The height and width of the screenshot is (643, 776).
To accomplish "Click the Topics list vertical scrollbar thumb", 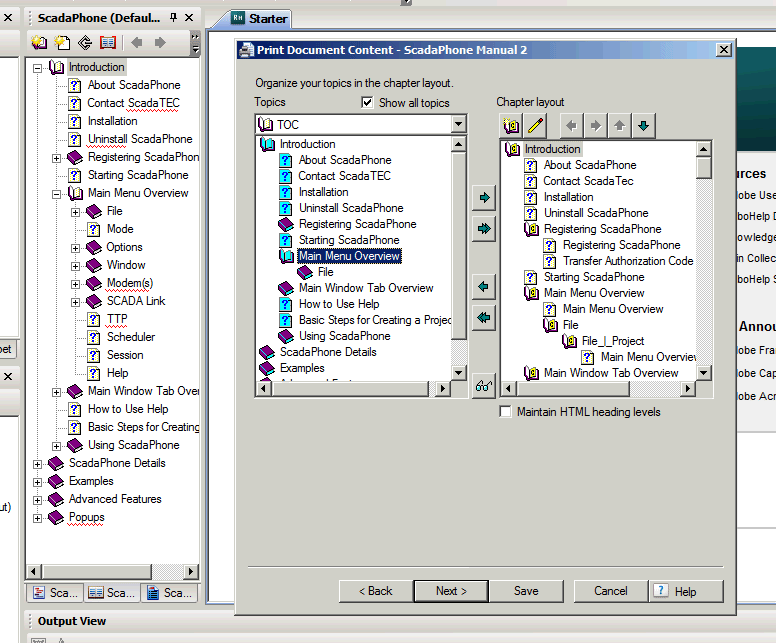I will coord(459,246).
